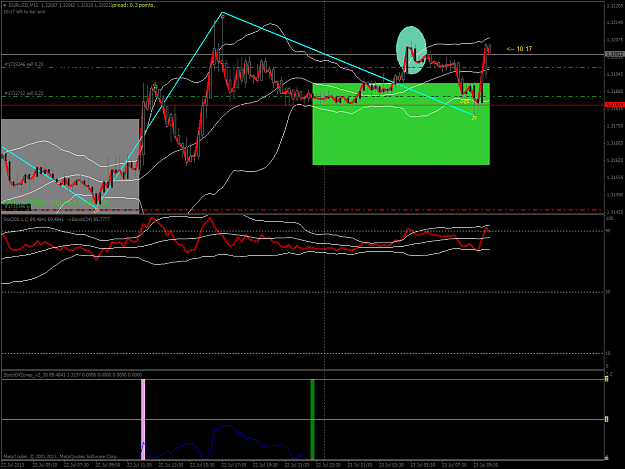Viewport: 625px width, 469px height.
Task: Click the '22 Jul 15:30' time axis label
Action: [202, 465]
